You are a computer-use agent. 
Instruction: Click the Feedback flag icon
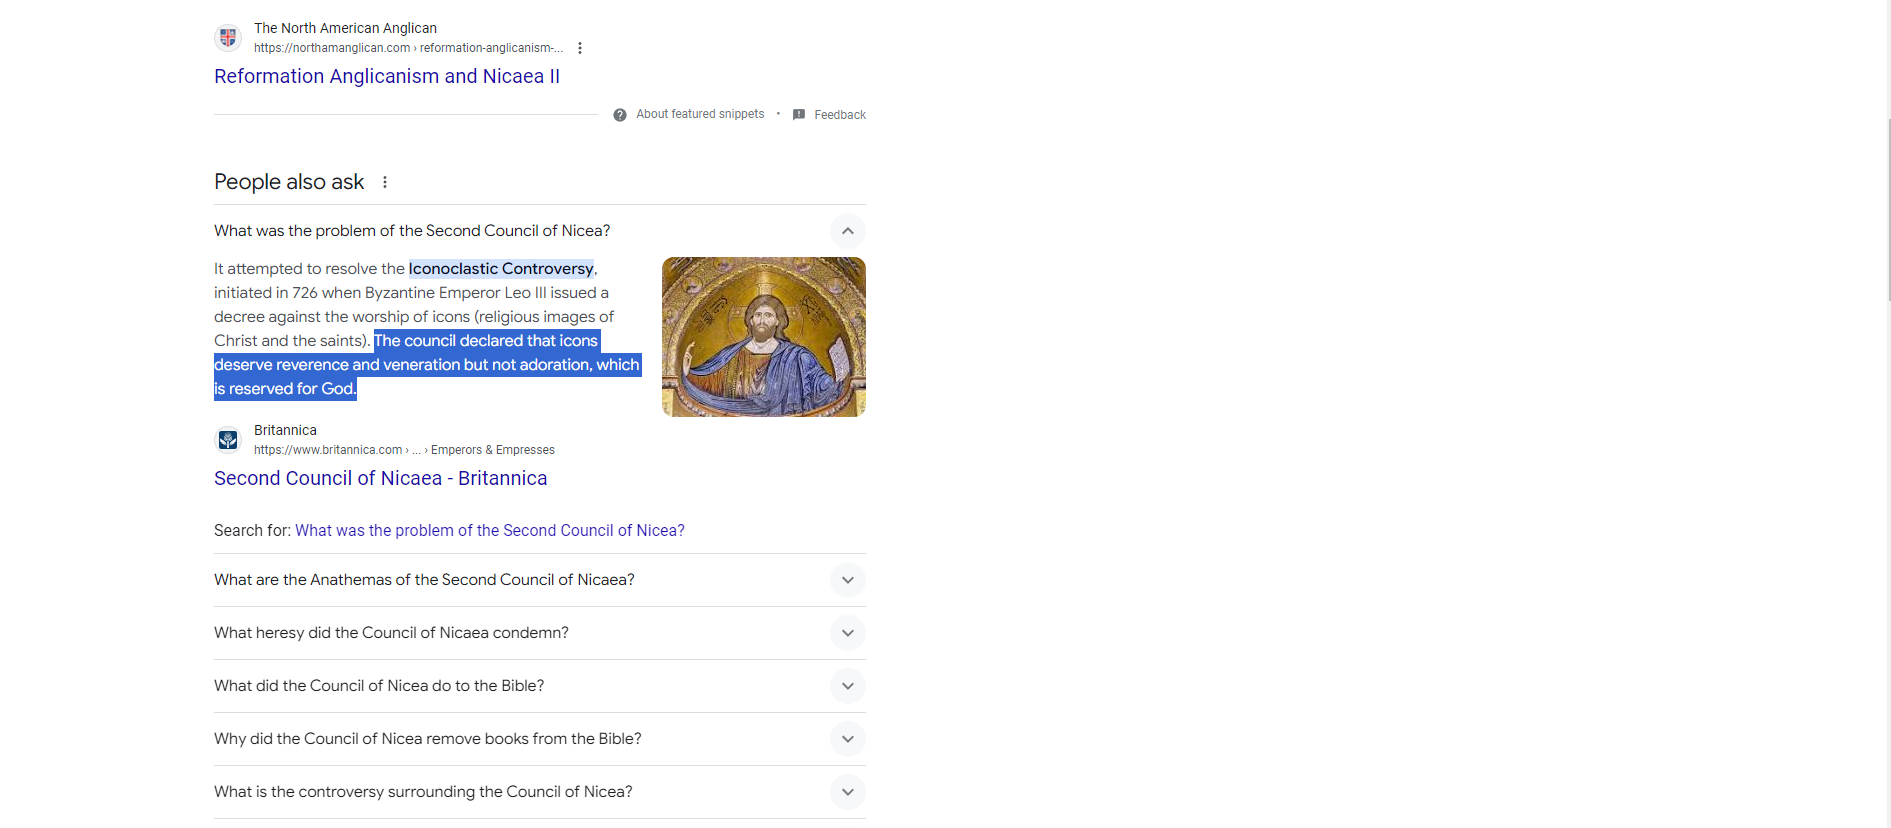pyautogui.click(x=799, y=115)
